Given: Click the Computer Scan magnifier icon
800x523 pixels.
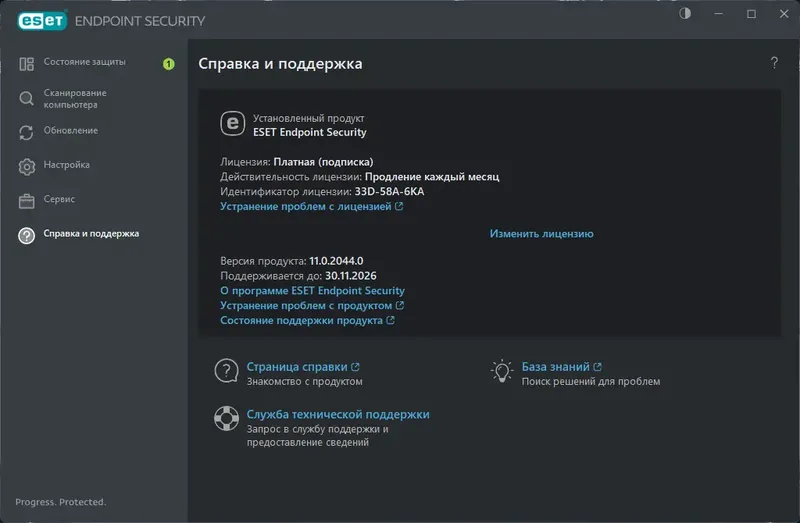Looking at the screenshot, I should (x=27, y=98).
